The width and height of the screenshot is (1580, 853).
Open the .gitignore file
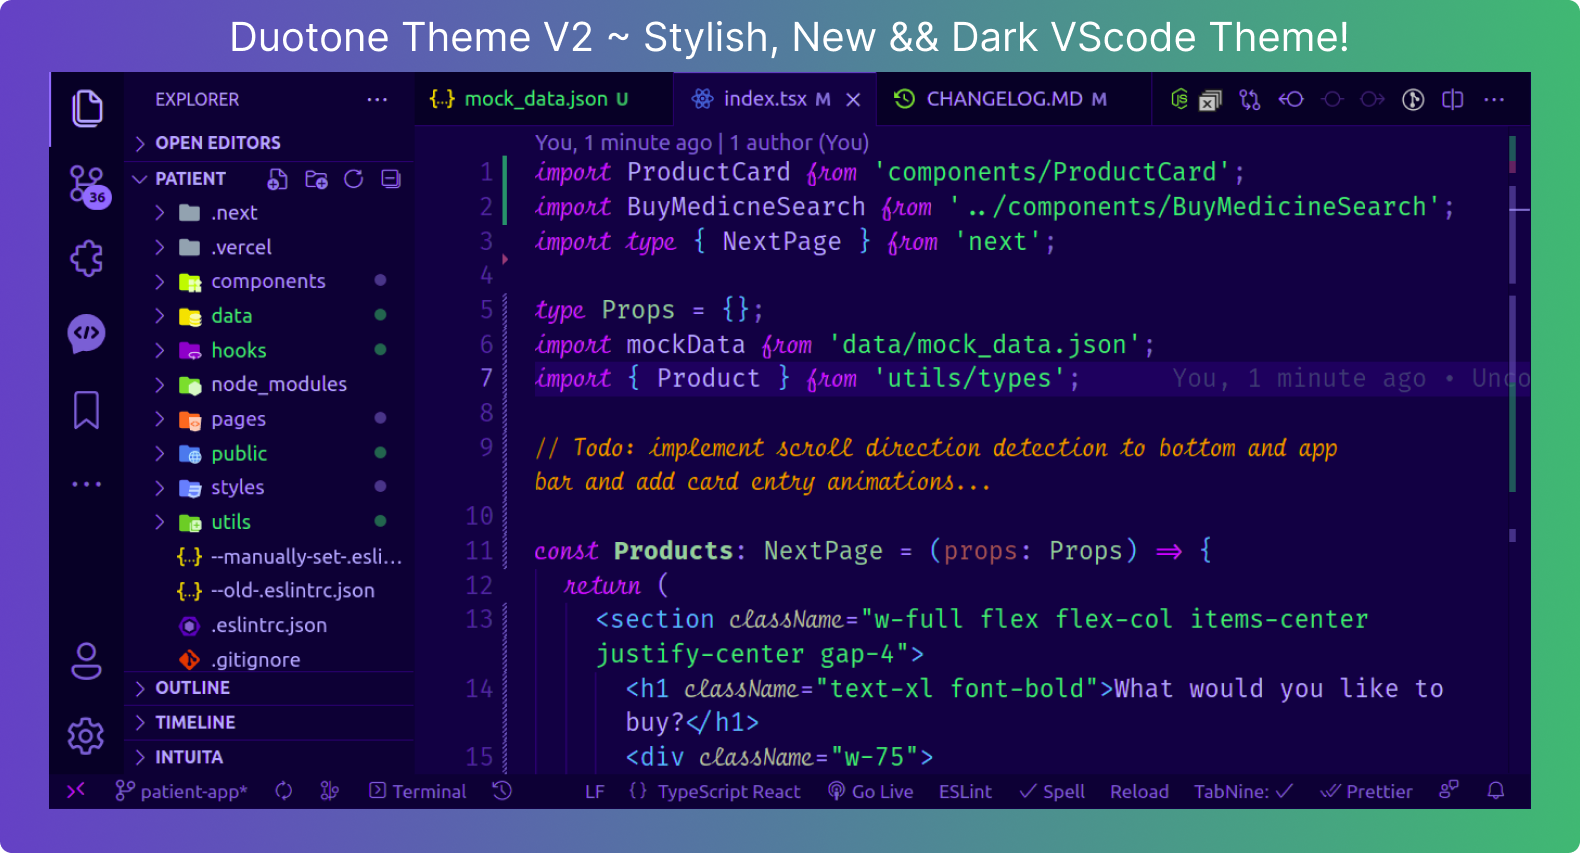pyautogui.click(x=270, y=660)
